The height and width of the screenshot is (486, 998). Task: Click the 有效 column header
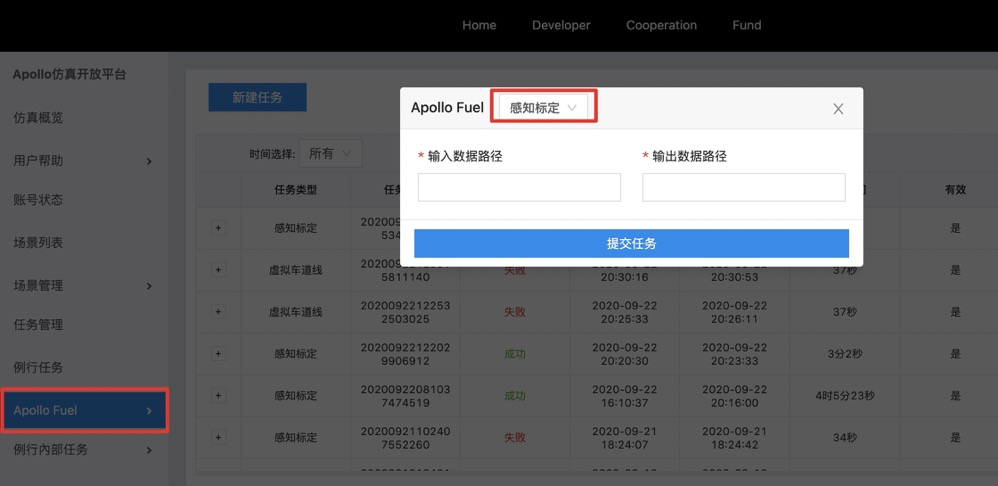click(955, 190)
